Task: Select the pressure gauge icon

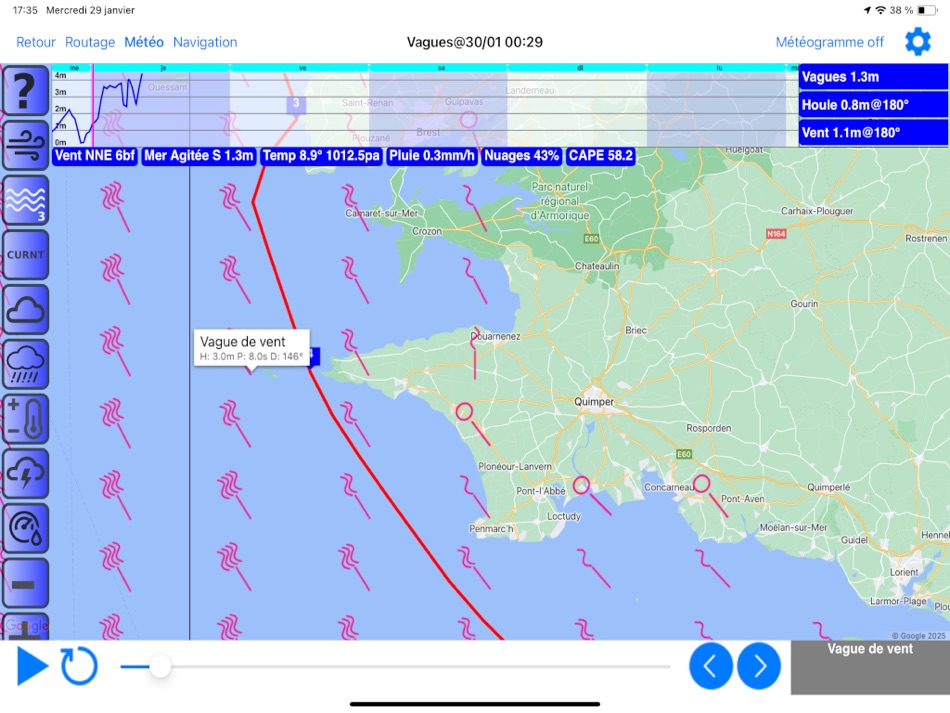Action: [25, 528]
